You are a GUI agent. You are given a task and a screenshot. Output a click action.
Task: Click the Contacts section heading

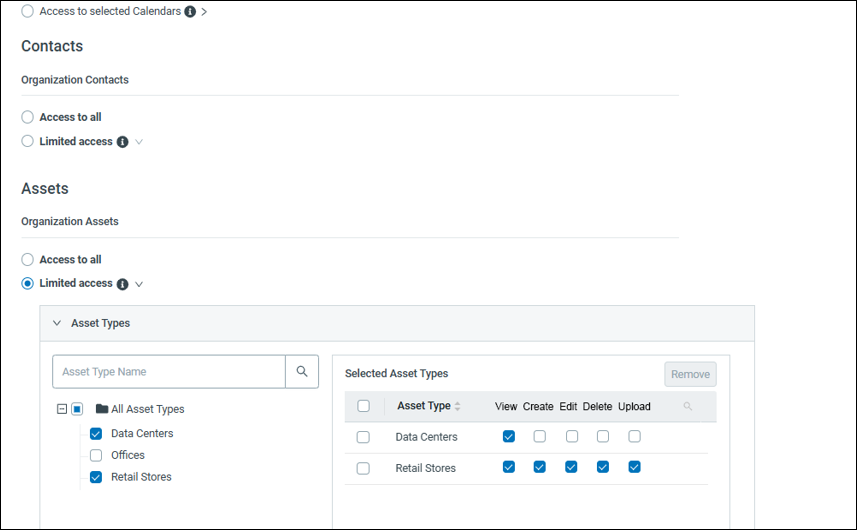tap(52, 46)
